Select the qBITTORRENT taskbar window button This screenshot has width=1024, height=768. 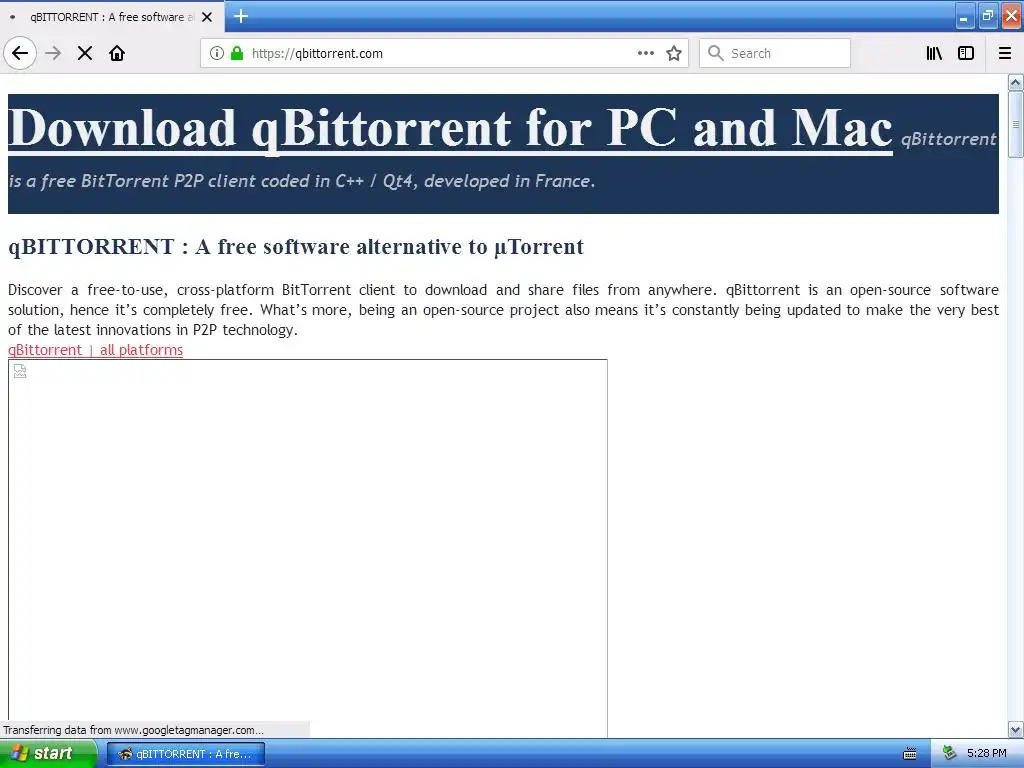(x=186, y=754)
